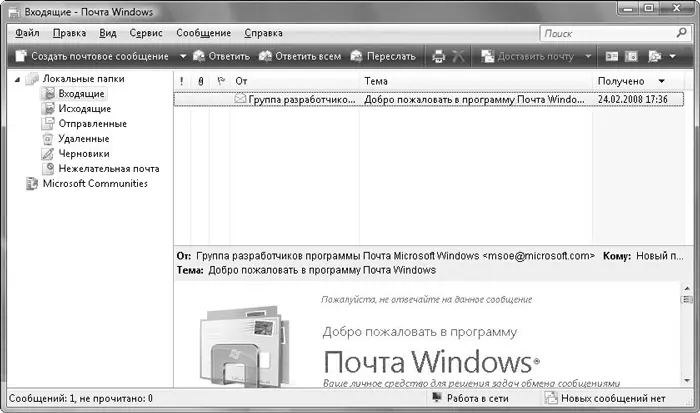Image resolution: width=700 pixels, height=413 pixels.
Task: Click Ответить всем in toolbar
Action: pyautogui.click(x=300, y=56)
